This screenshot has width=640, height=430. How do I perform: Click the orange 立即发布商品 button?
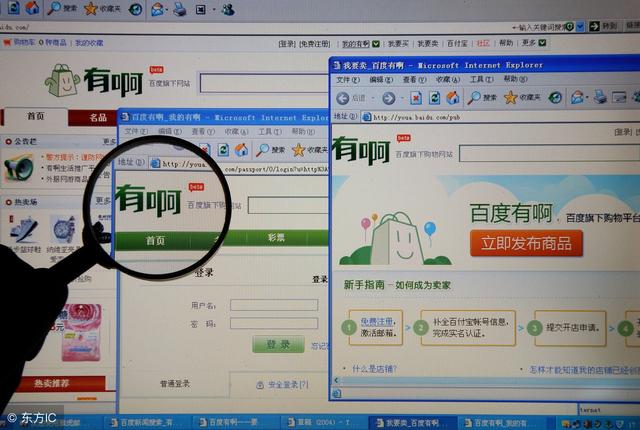click(526, 244)
